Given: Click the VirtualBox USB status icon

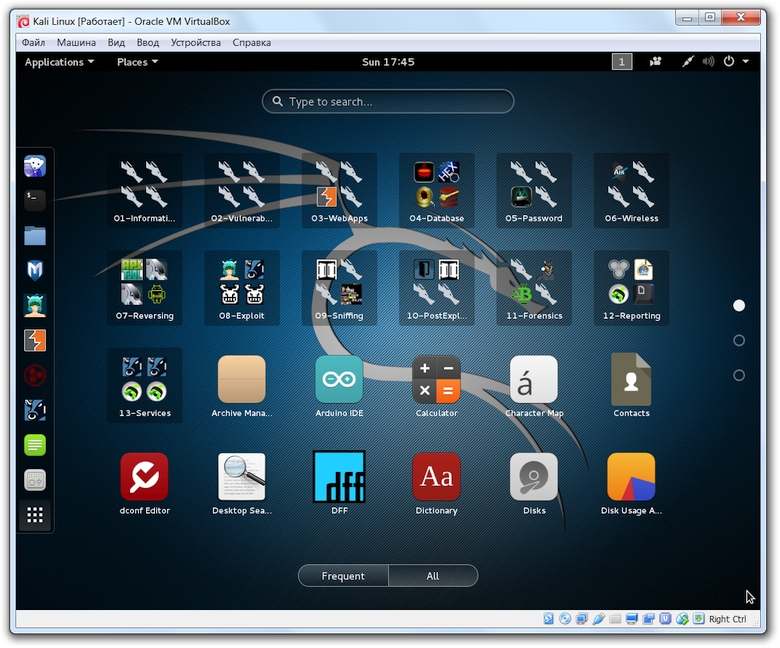Looking at the screenshot, I should pos(598,619).
